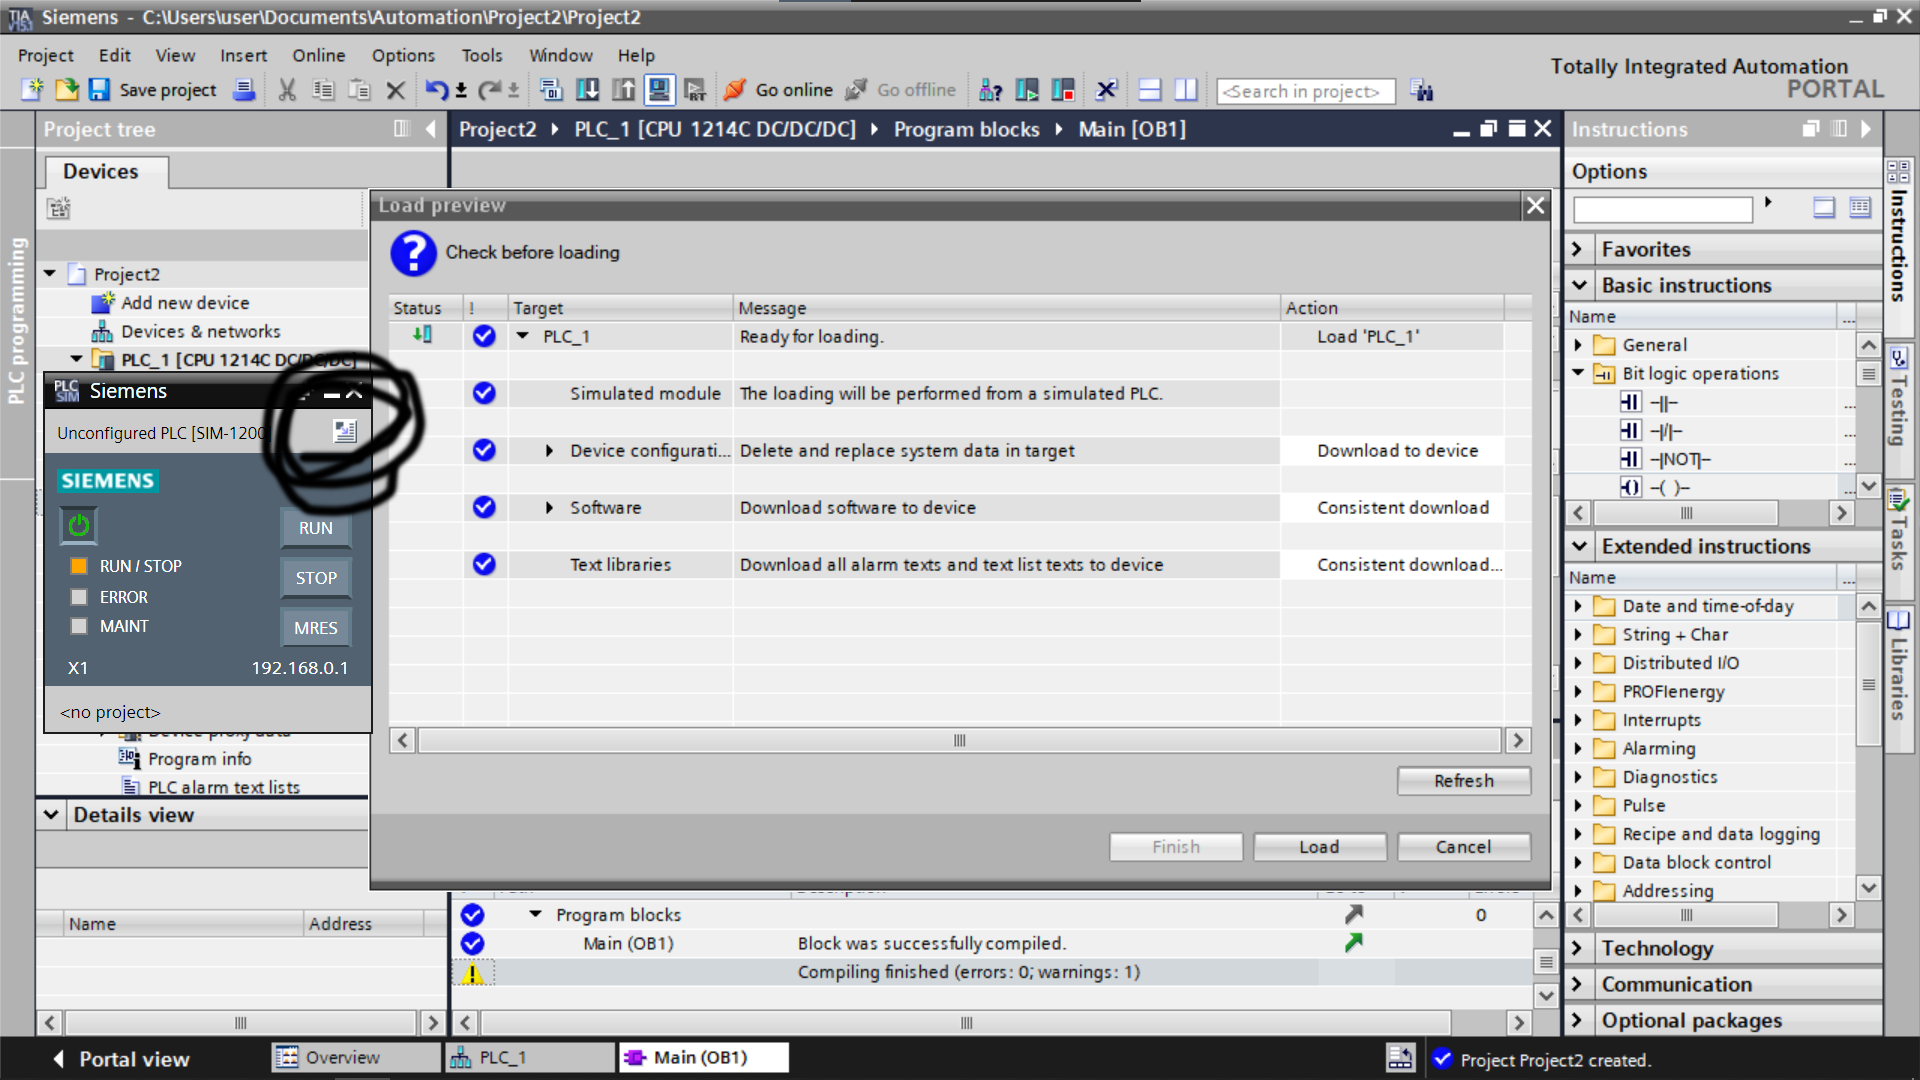The height and width of the screenshot is (1080, 1920).
Task: Expand the General instructions folder
Action: (1578, 345)
